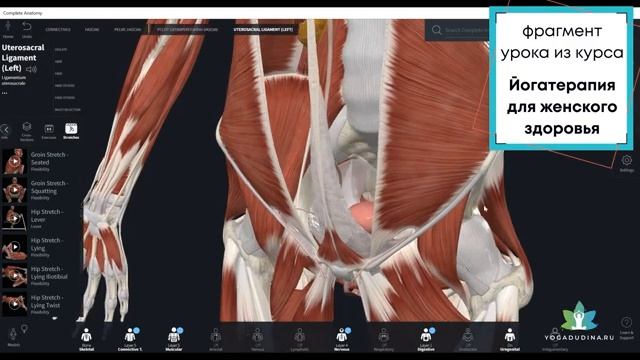Click the Uterosacral Ligament (Left) heading
This screenshot has height=360, width=640.
pyautogui.click(x=22, y=58)
